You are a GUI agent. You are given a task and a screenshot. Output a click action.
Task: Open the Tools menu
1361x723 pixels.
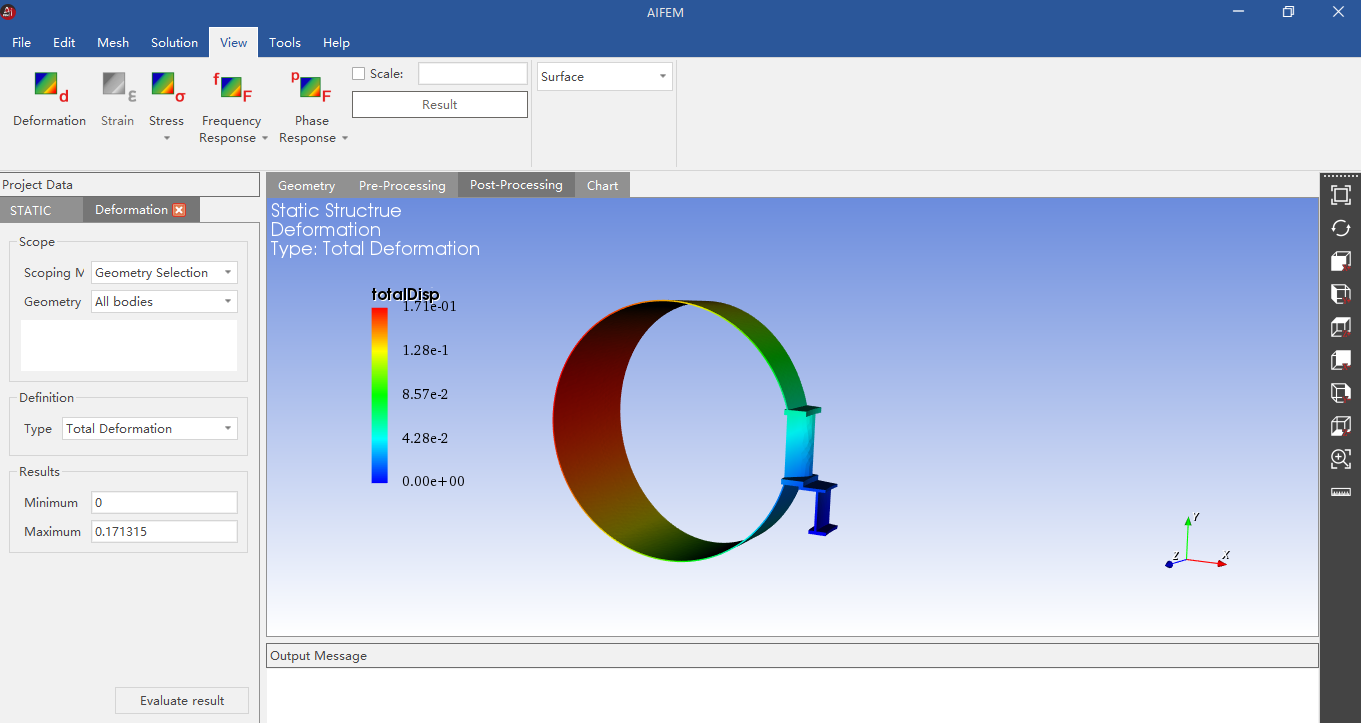point(285,43)
